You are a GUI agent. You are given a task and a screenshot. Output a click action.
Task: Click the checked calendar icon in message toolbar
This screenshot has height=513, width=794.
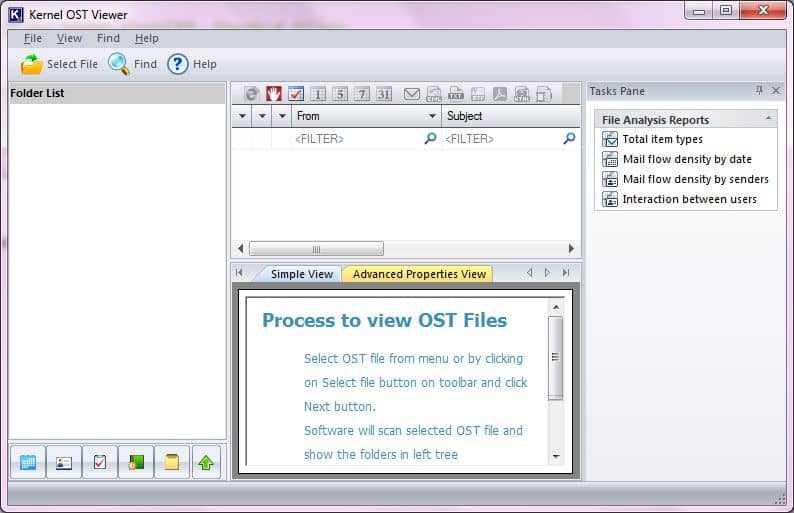click(x=296, y=94)
